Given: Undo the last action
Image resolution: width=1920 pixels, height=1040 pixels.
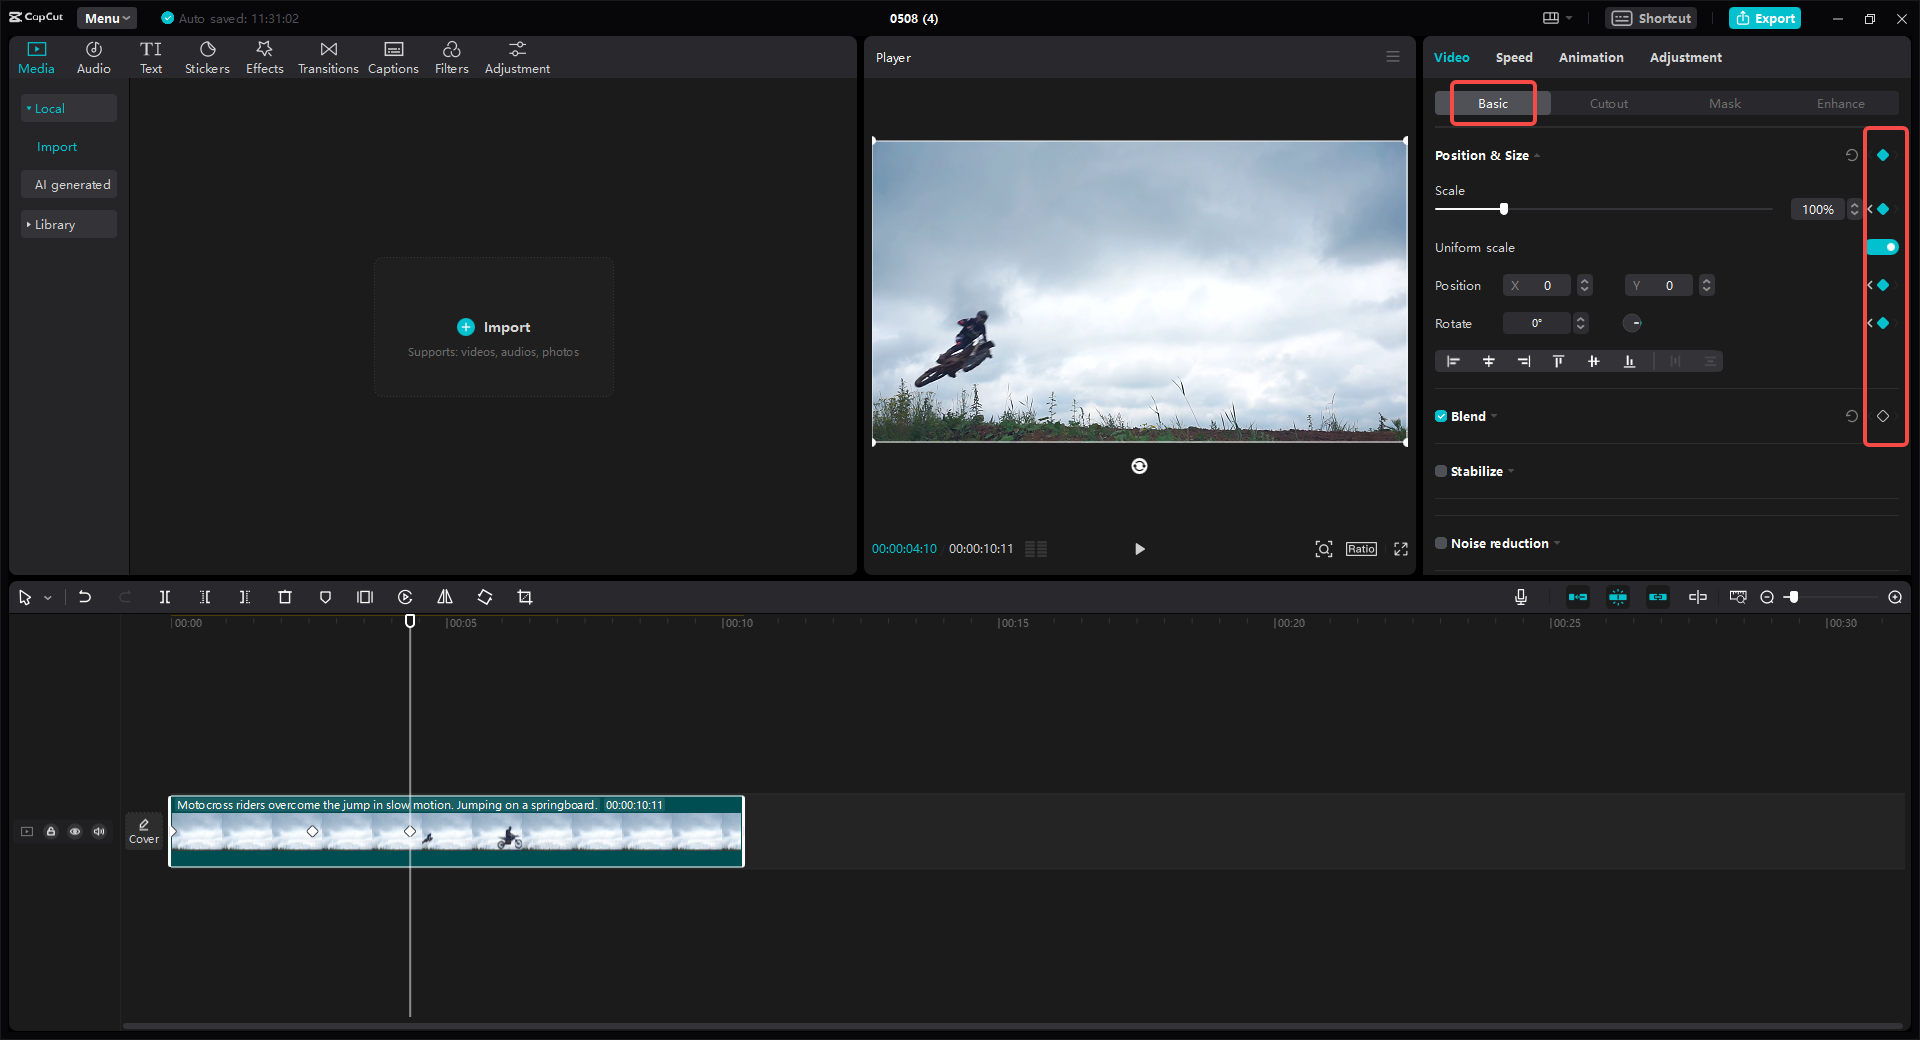Looking at the screenshot, I should point(85,597).
